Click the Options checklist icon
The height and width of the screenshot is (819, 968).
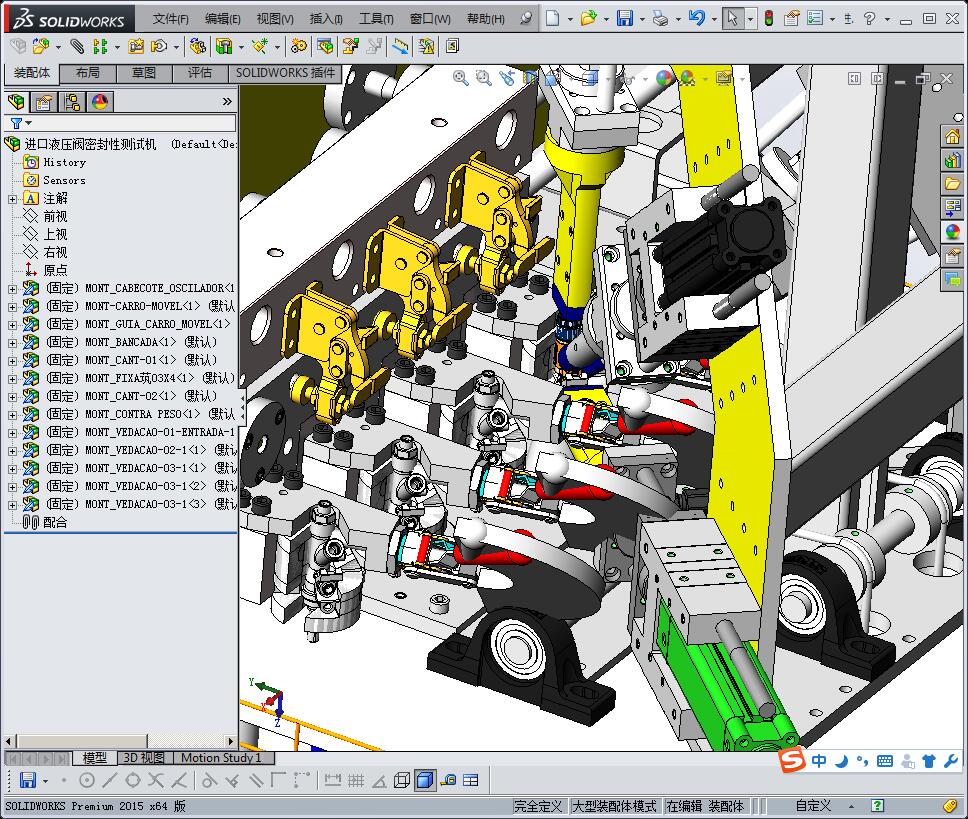click(815, 18)
